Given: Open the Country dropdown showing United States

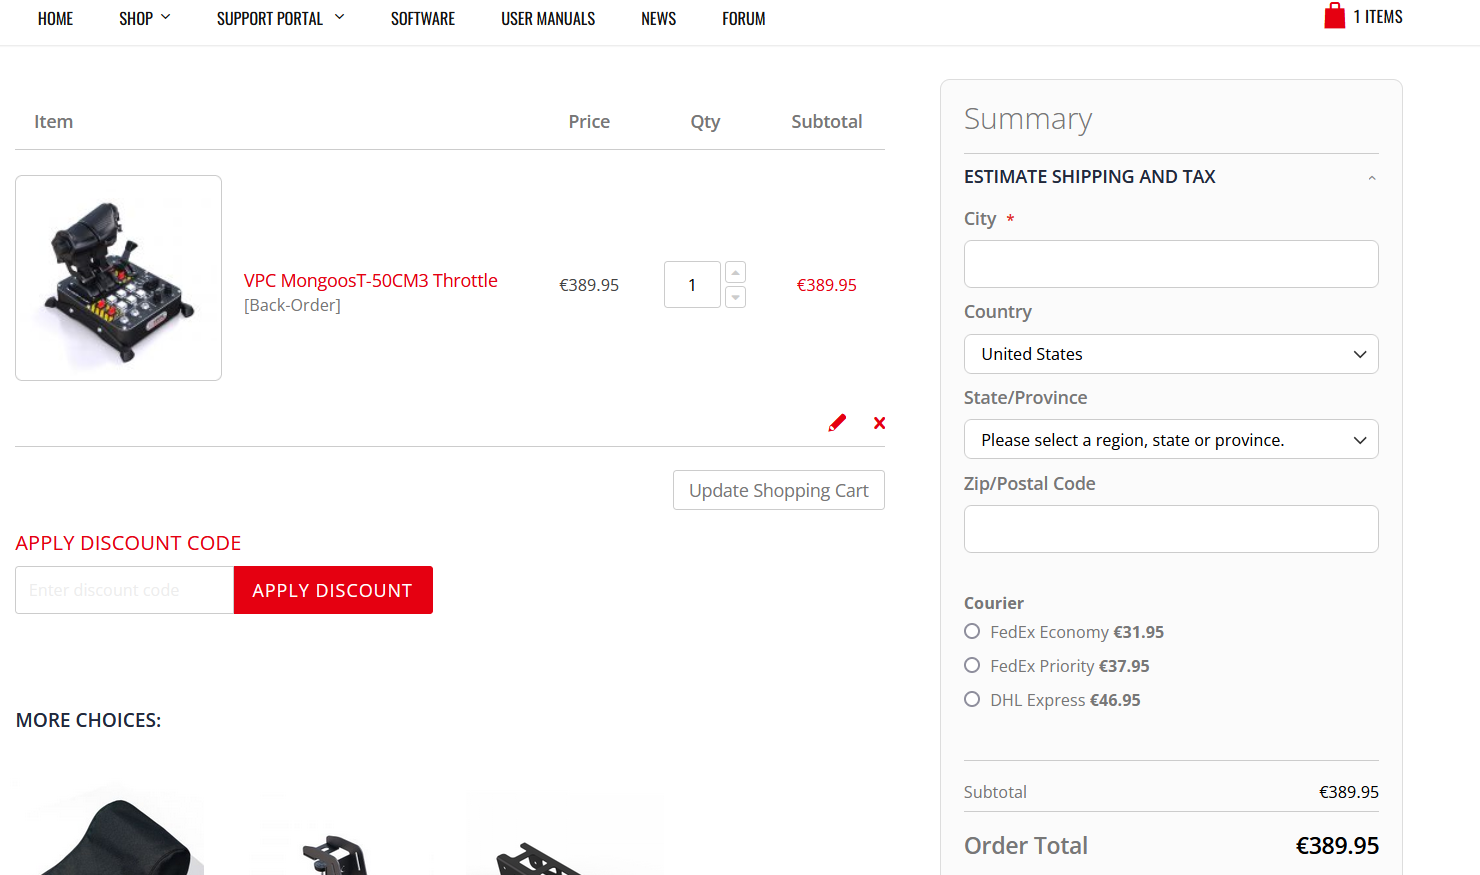Looking at the screenshot, I should tap(1171, 354).
